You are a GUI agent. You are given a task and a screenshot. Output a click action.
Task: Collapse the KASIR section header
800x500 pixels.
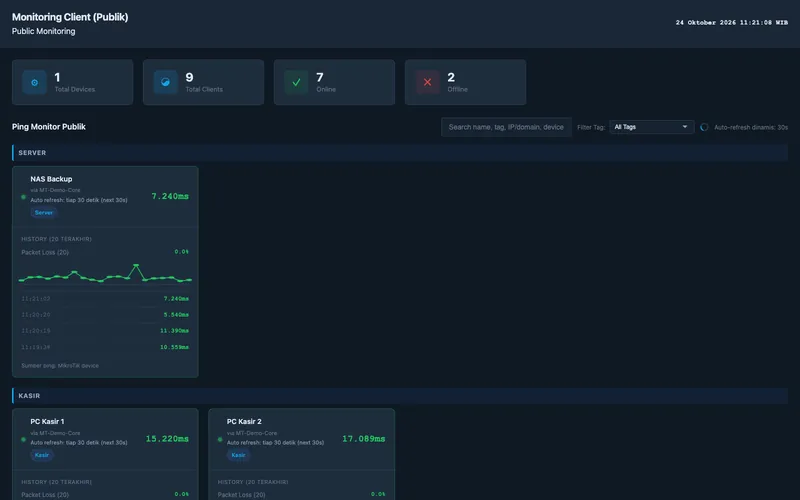pos(400,395)
